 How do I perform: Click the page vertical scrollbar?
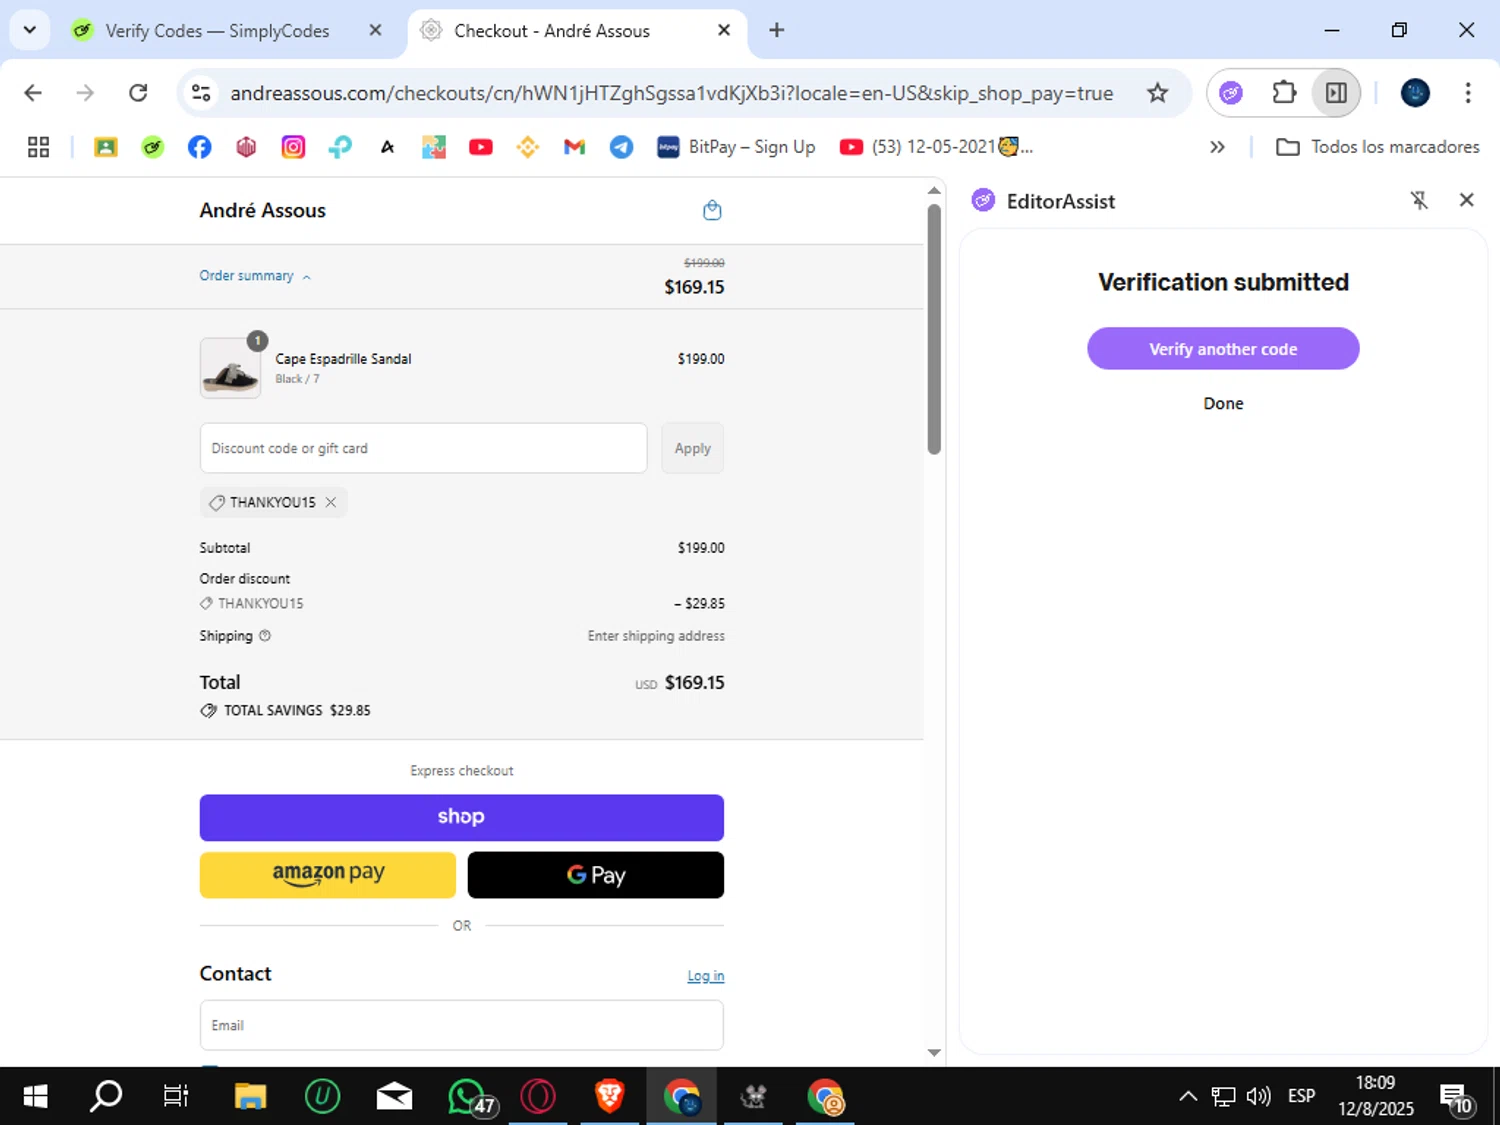click(934, 329)
